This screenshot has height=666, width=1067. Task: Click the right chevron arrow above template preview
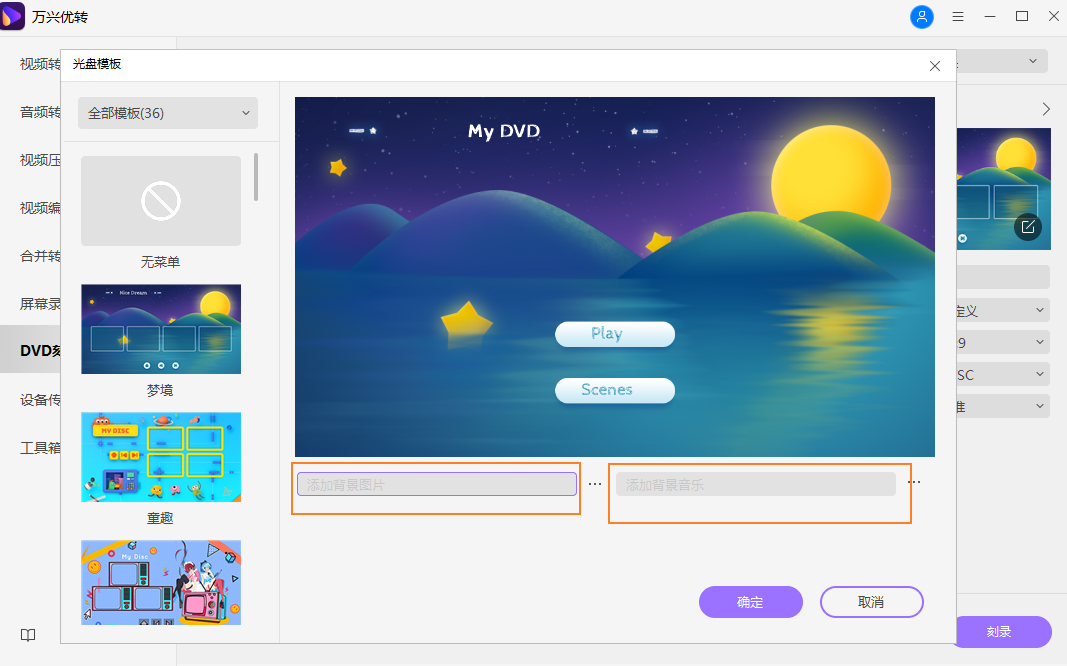[x=1046, y=109]
